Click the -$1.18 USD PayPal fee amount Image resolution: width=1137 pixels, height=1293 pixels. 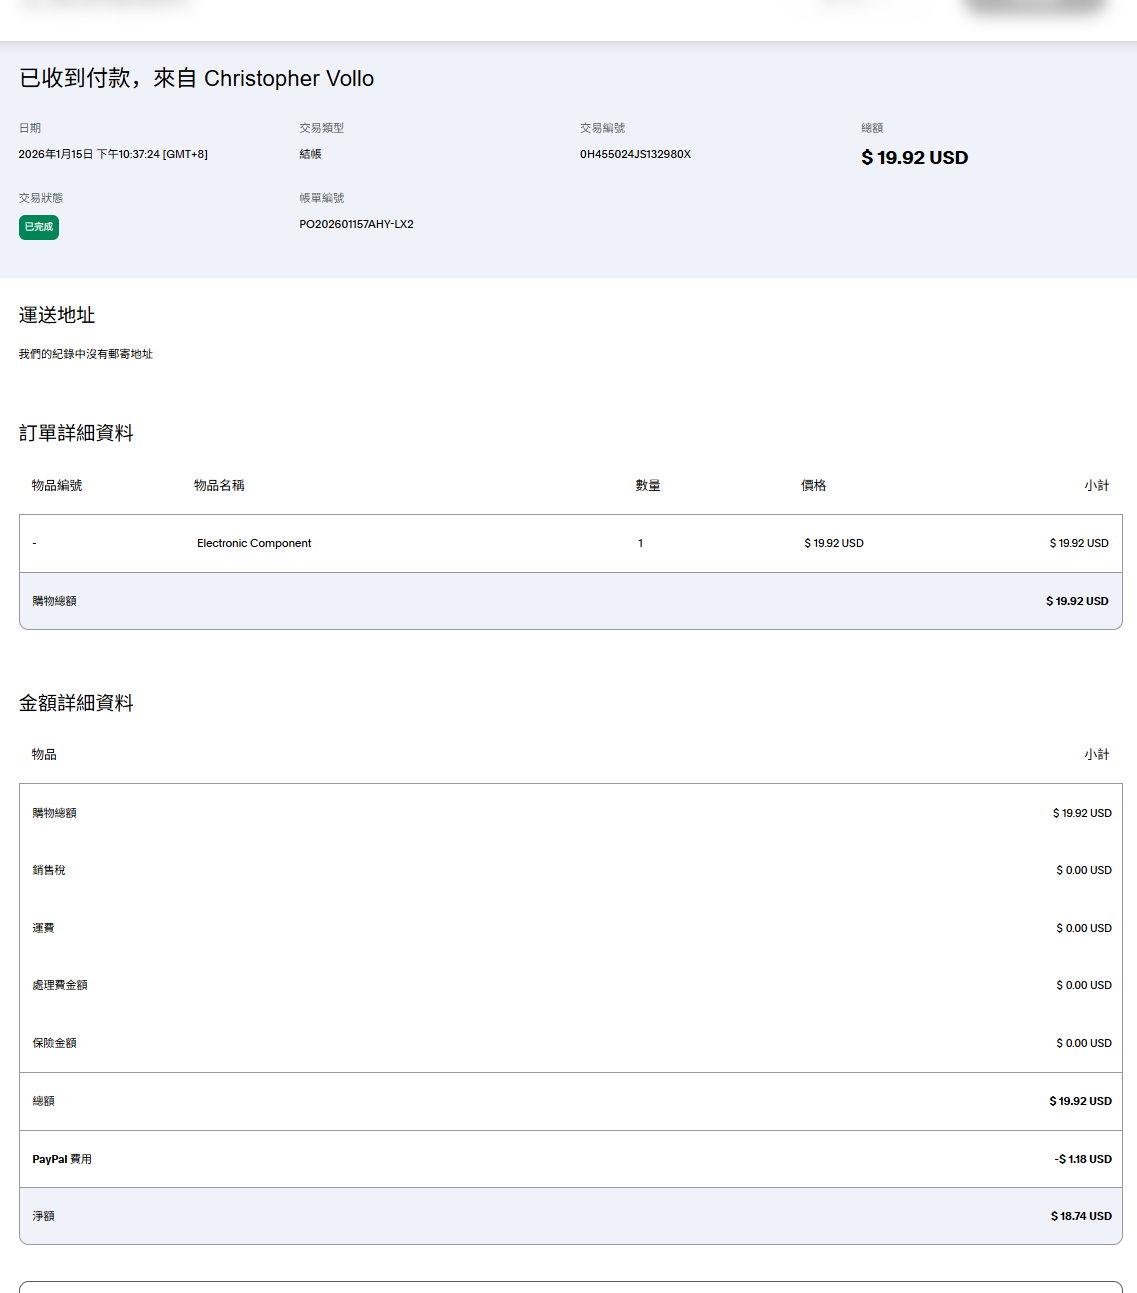coord(1082,1159)
